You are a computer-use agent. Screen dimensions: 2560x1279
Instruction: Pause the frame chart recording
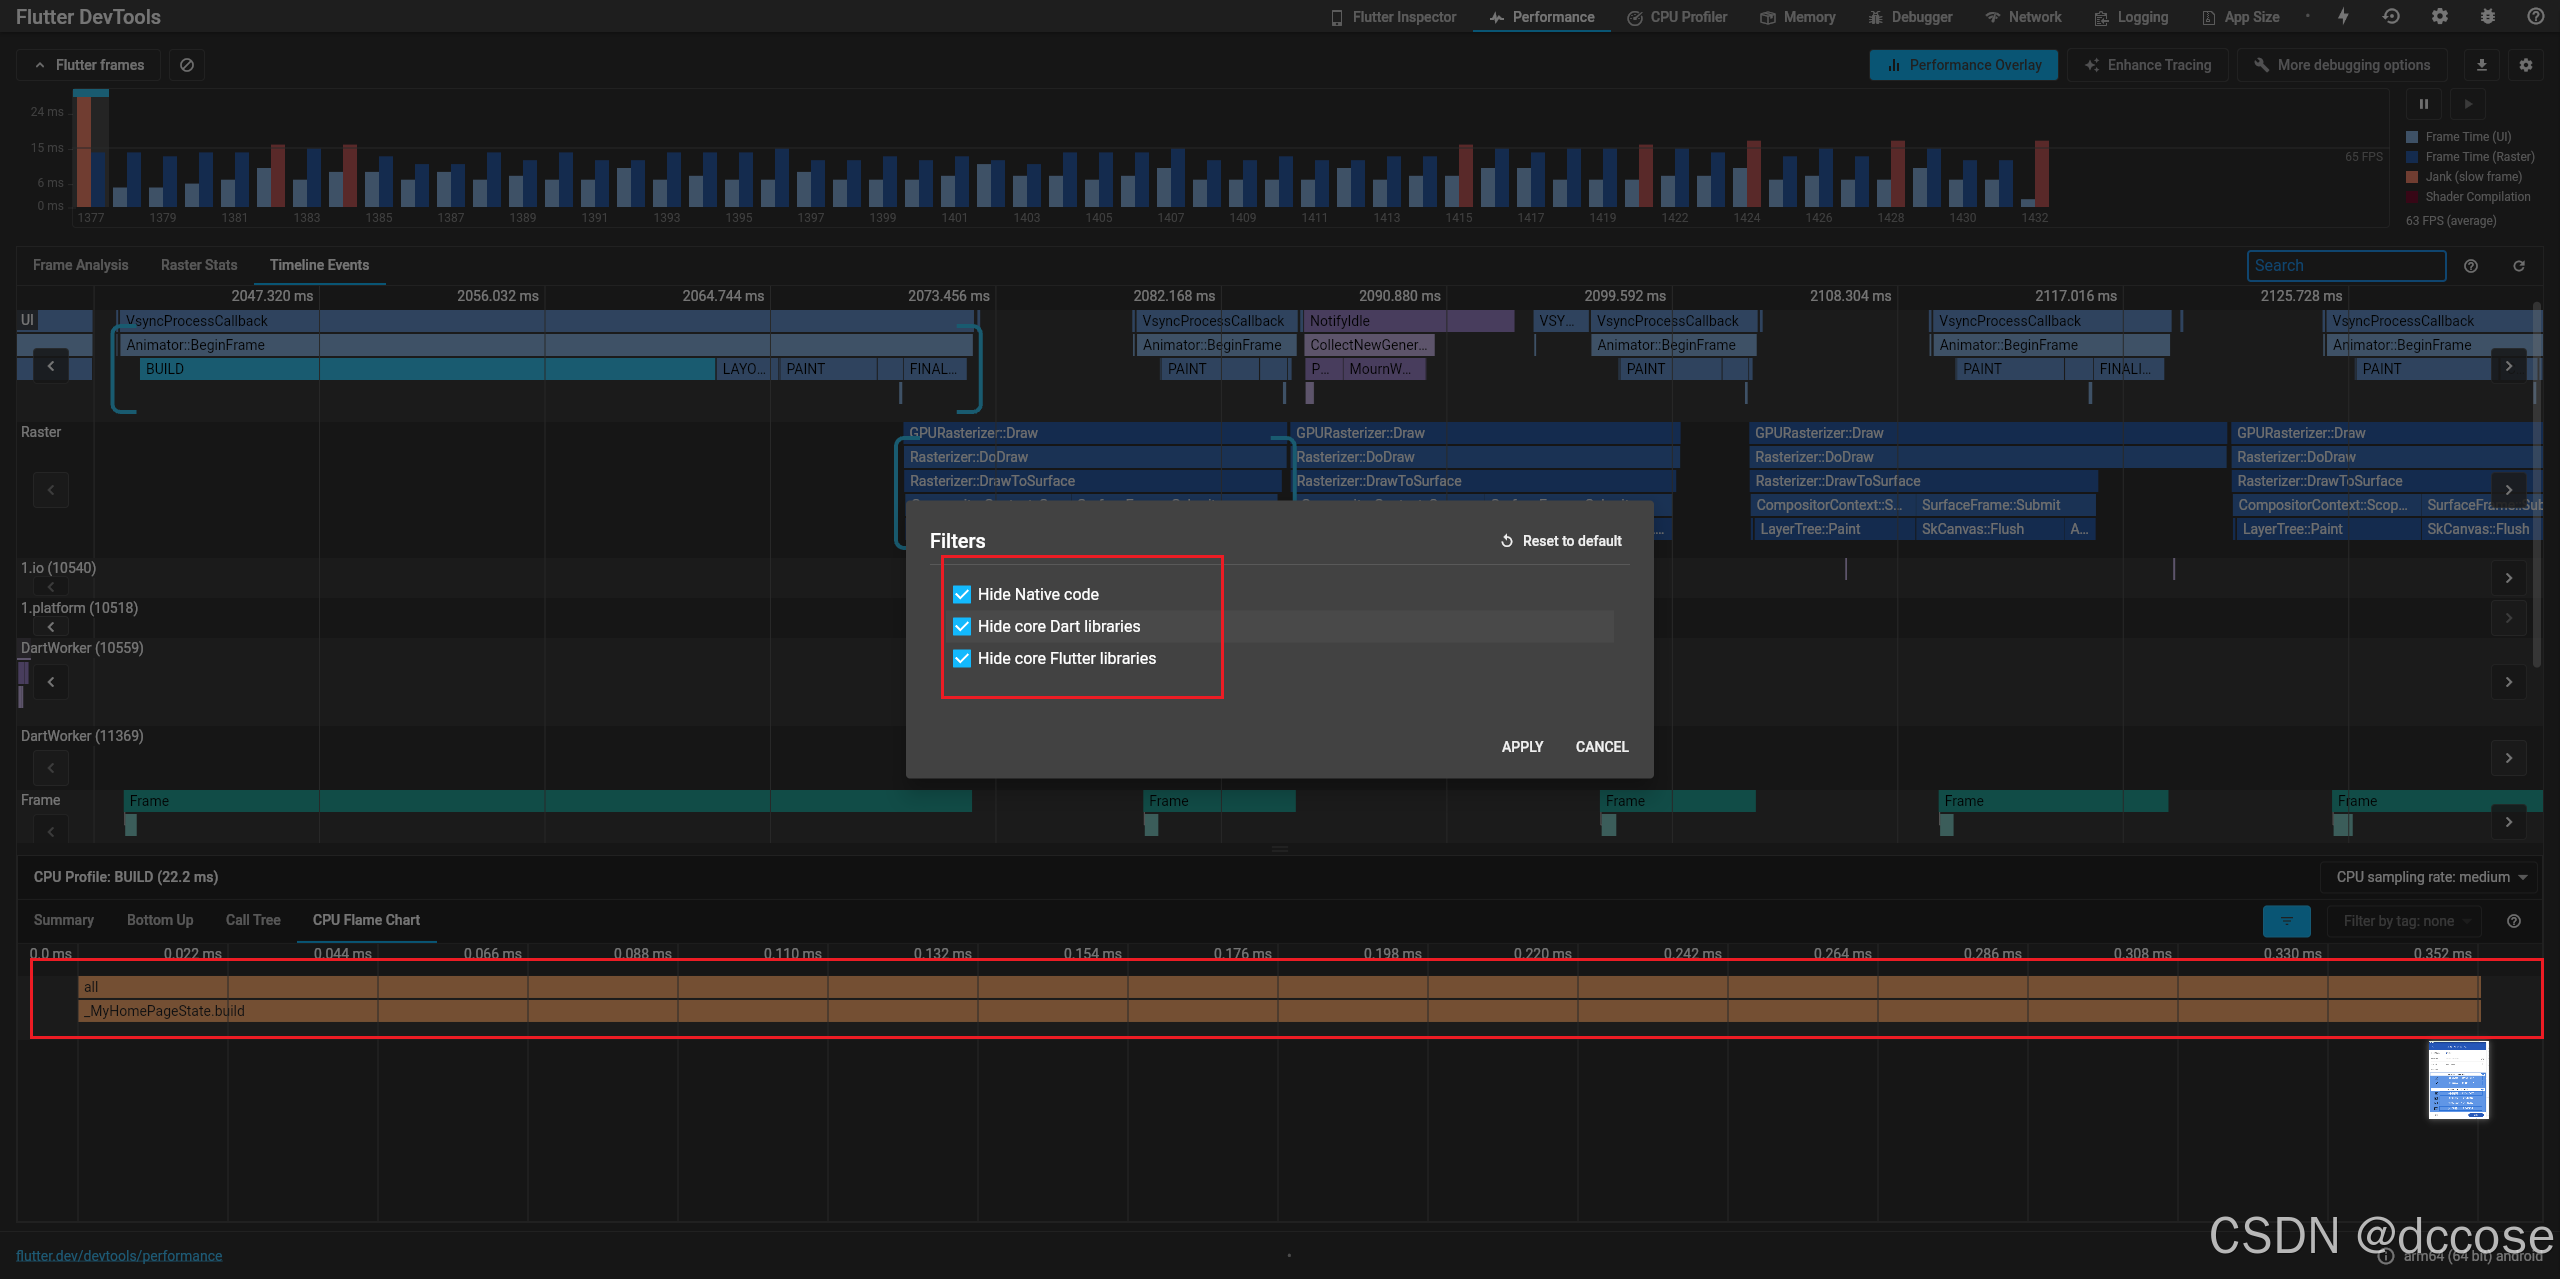2423,104
